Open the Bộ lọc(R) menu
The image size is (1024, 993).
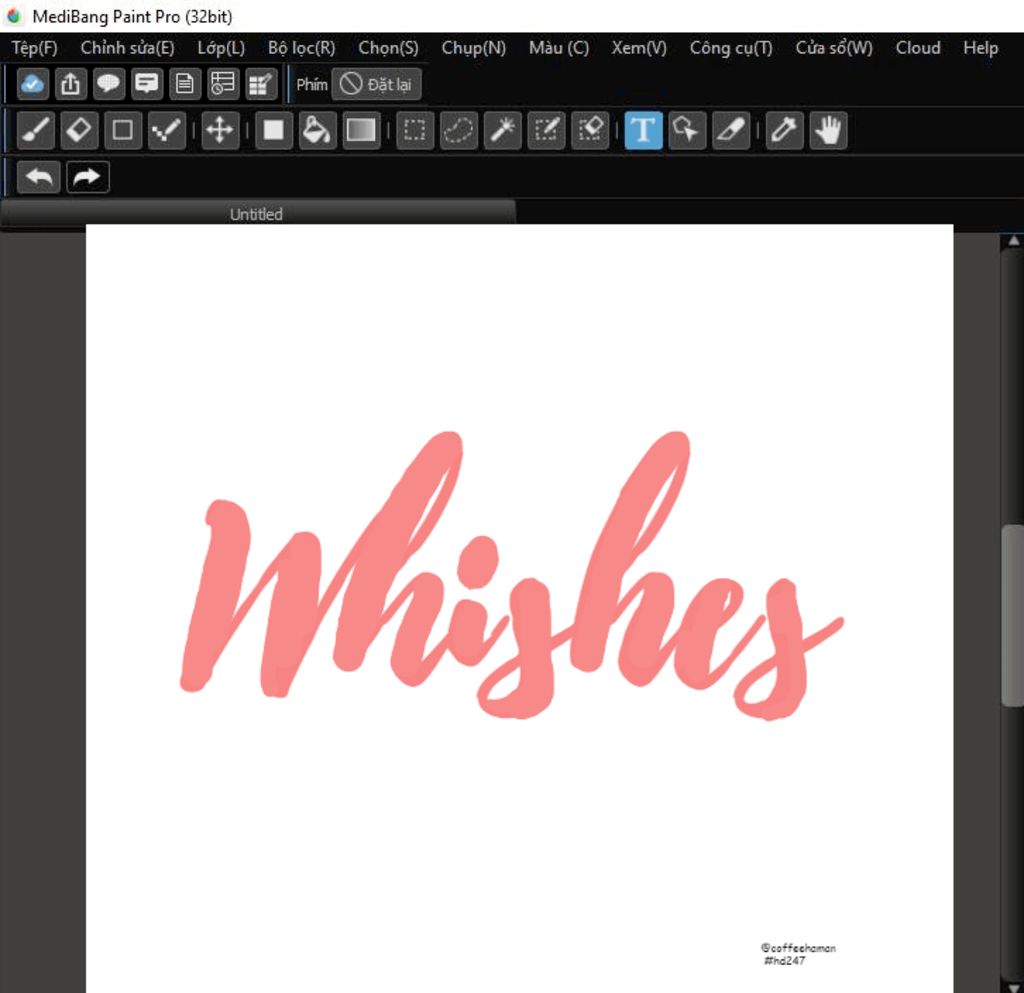pos(302,48)
